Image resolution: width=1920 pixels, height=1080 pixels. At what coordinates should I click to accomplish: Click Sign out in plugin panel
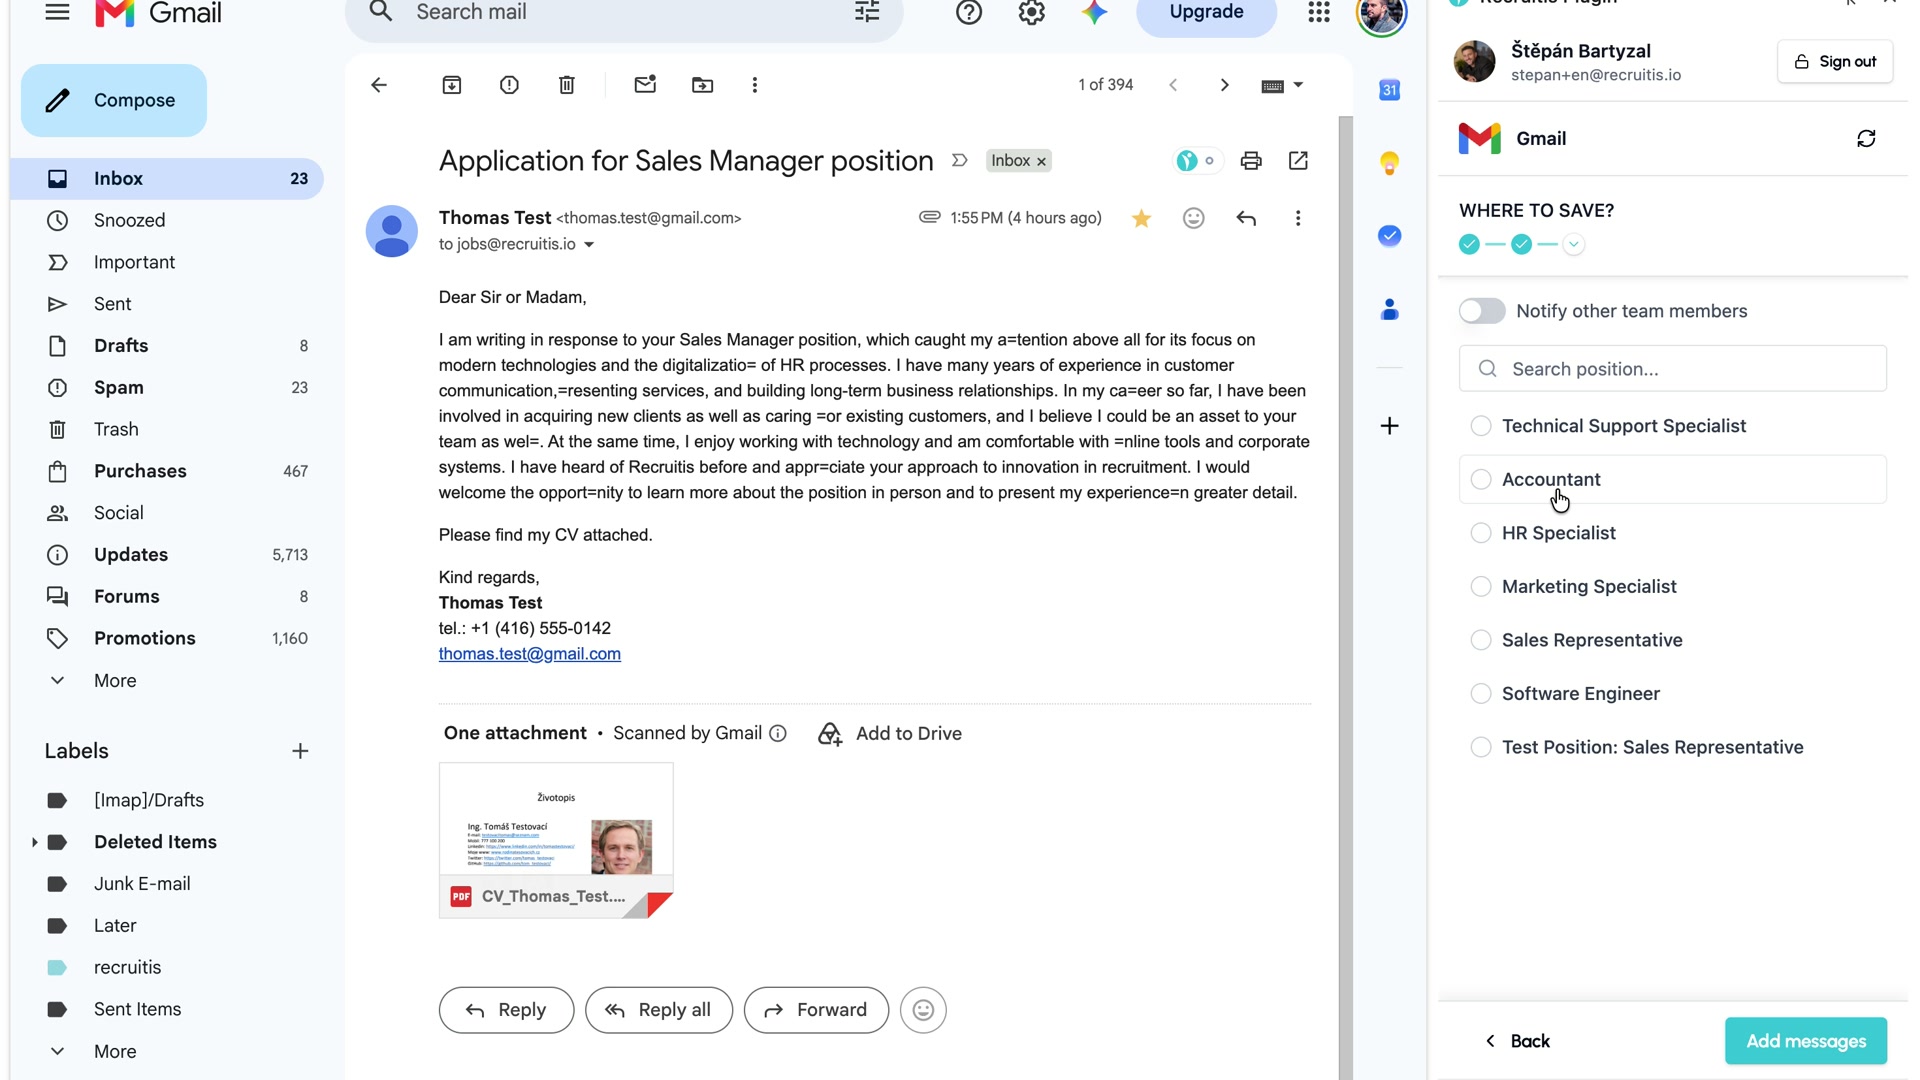pos(1835,62)
